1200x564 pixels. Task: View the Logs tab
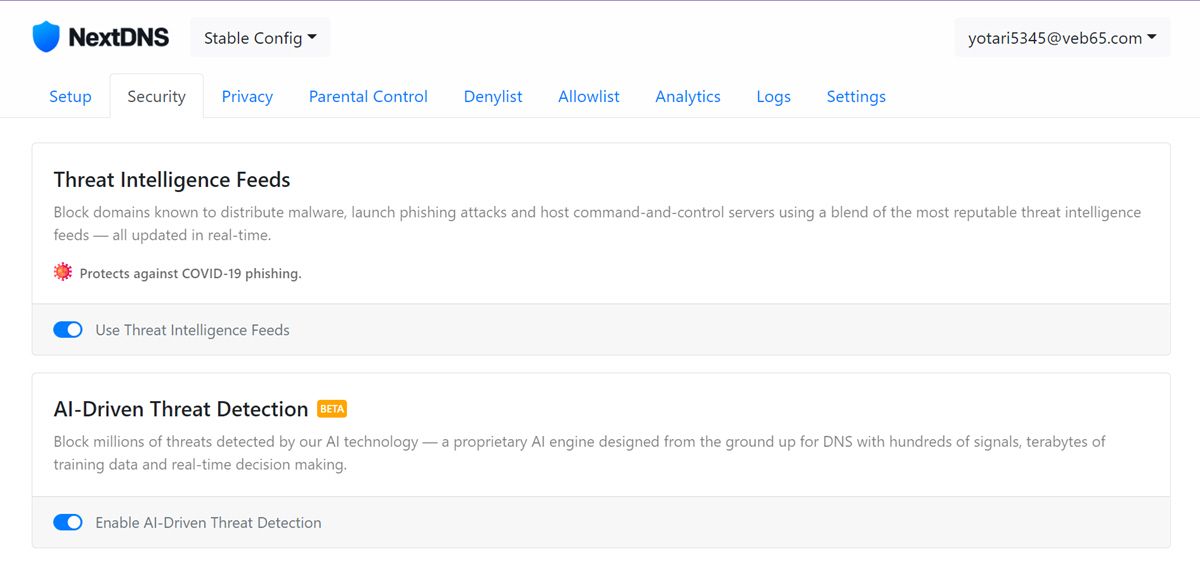(x=773, y=96)
